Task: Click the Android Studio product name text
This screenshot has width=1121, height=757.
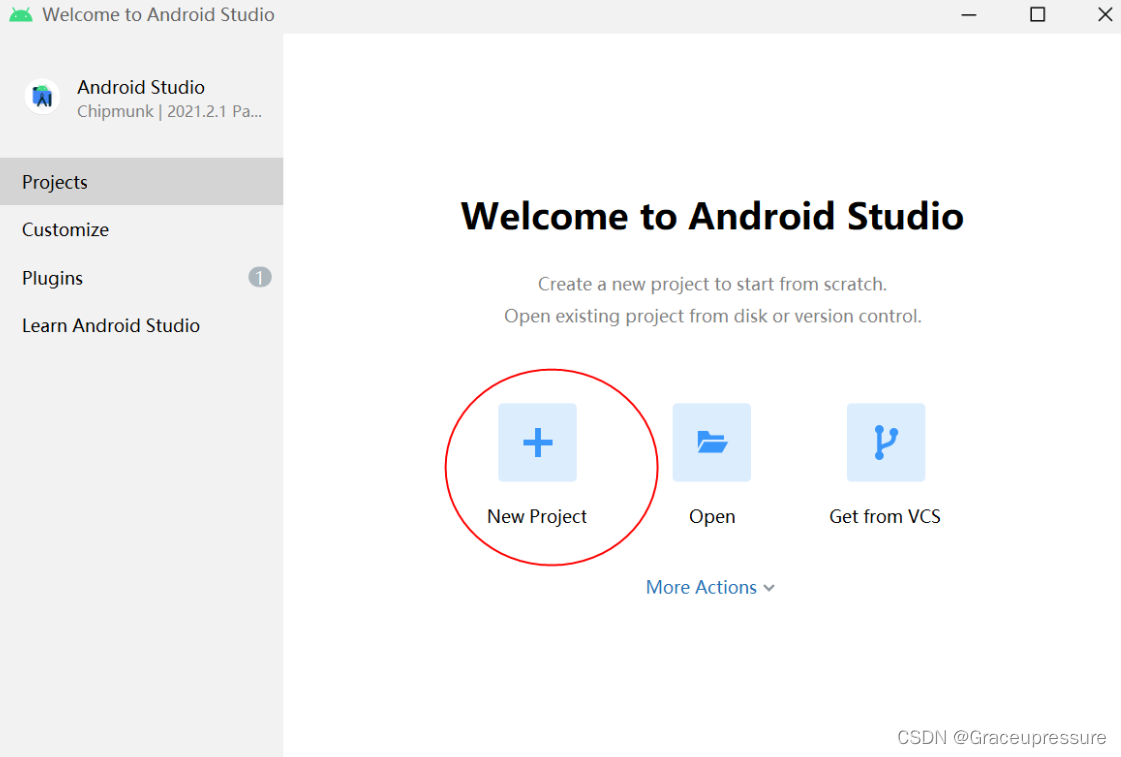Action: [141, 87]
